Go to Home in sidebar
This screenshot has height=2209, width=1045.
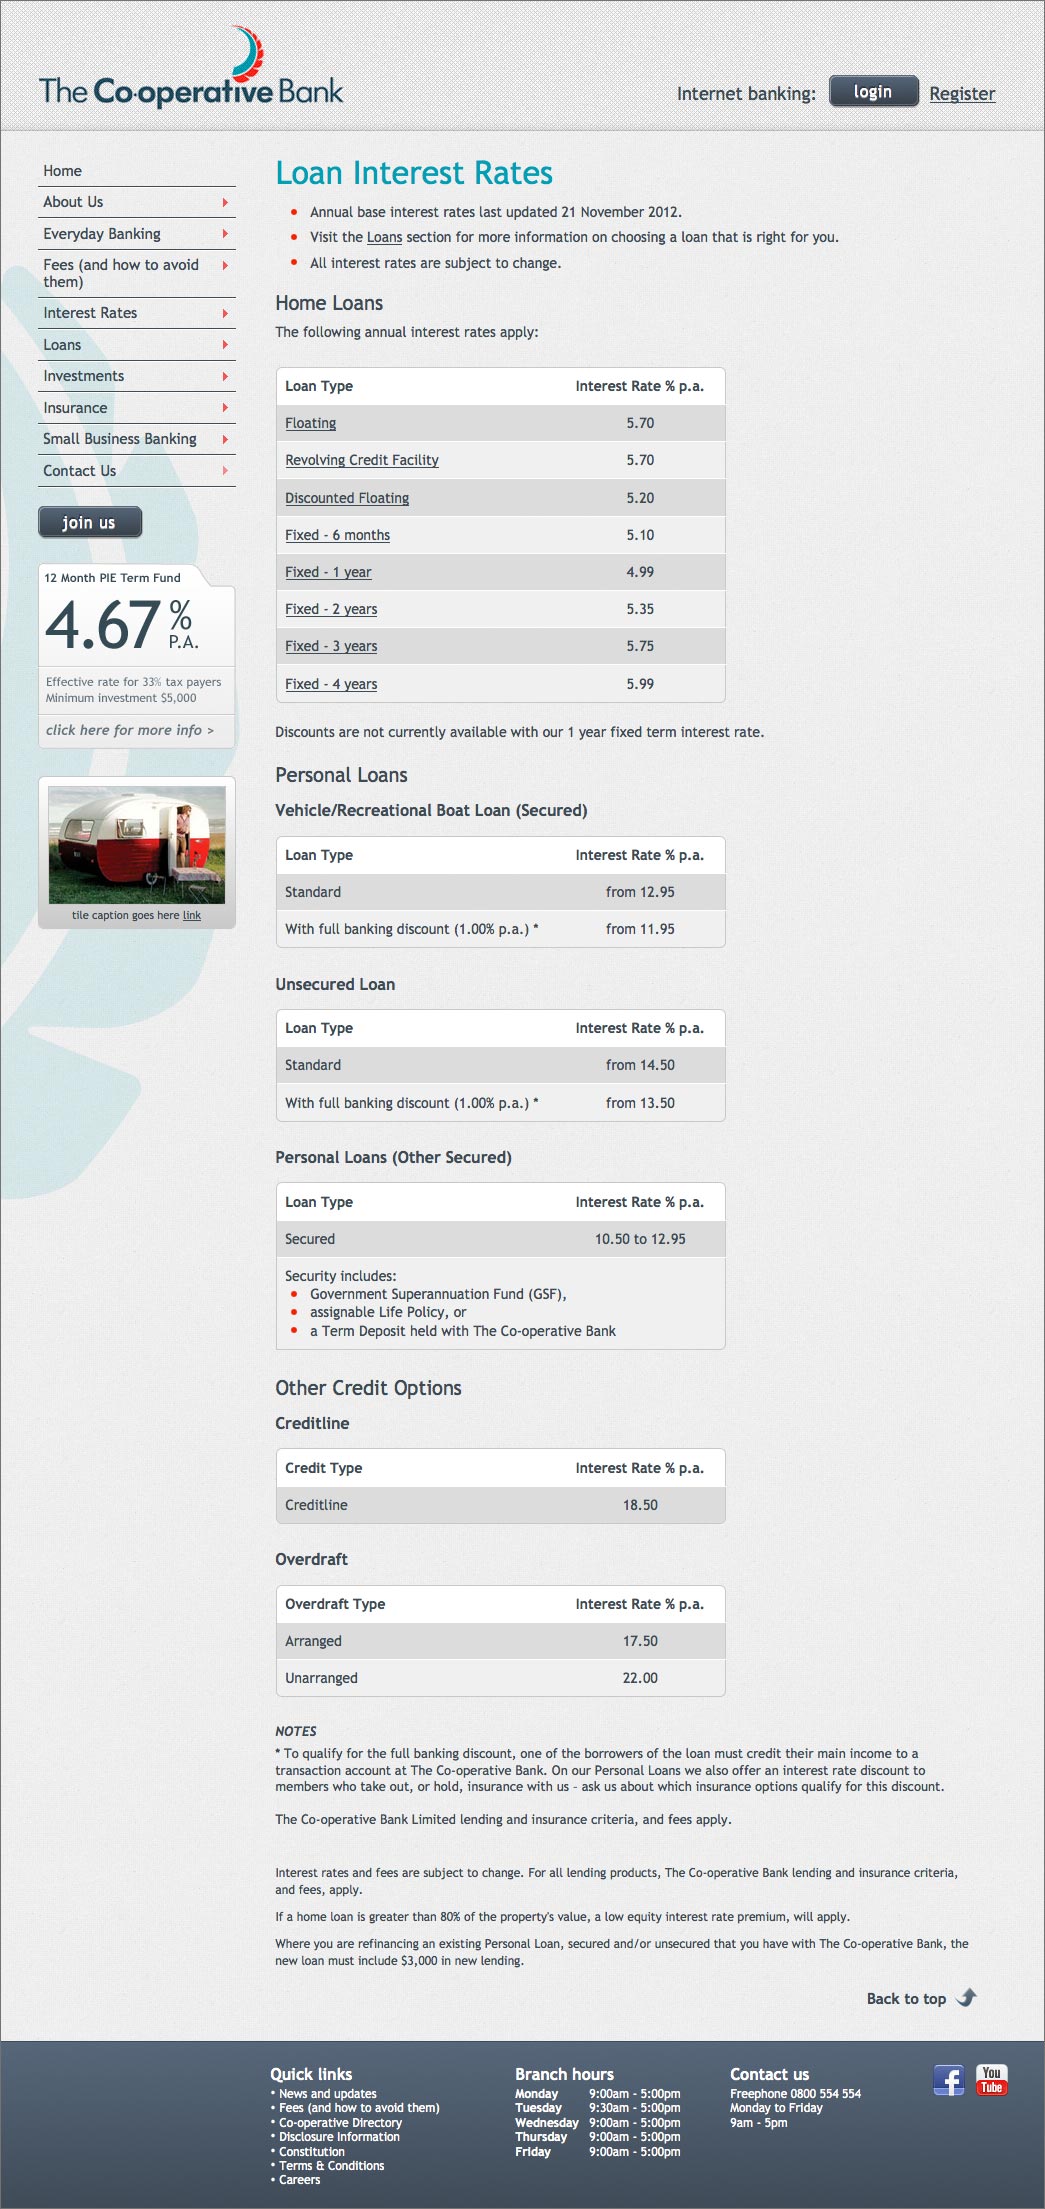click(62, 171)
